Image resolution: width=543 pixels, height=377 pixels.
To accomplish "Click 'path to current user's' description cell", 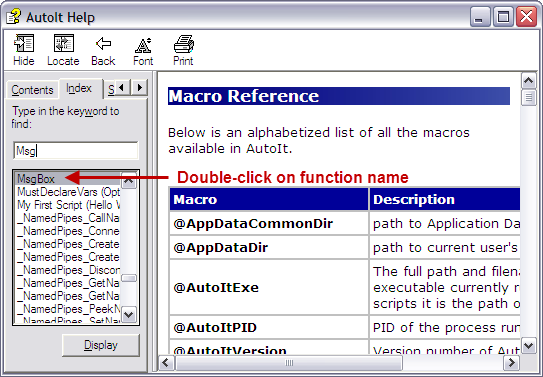I will pyautogui.click(x=445, y=248).
